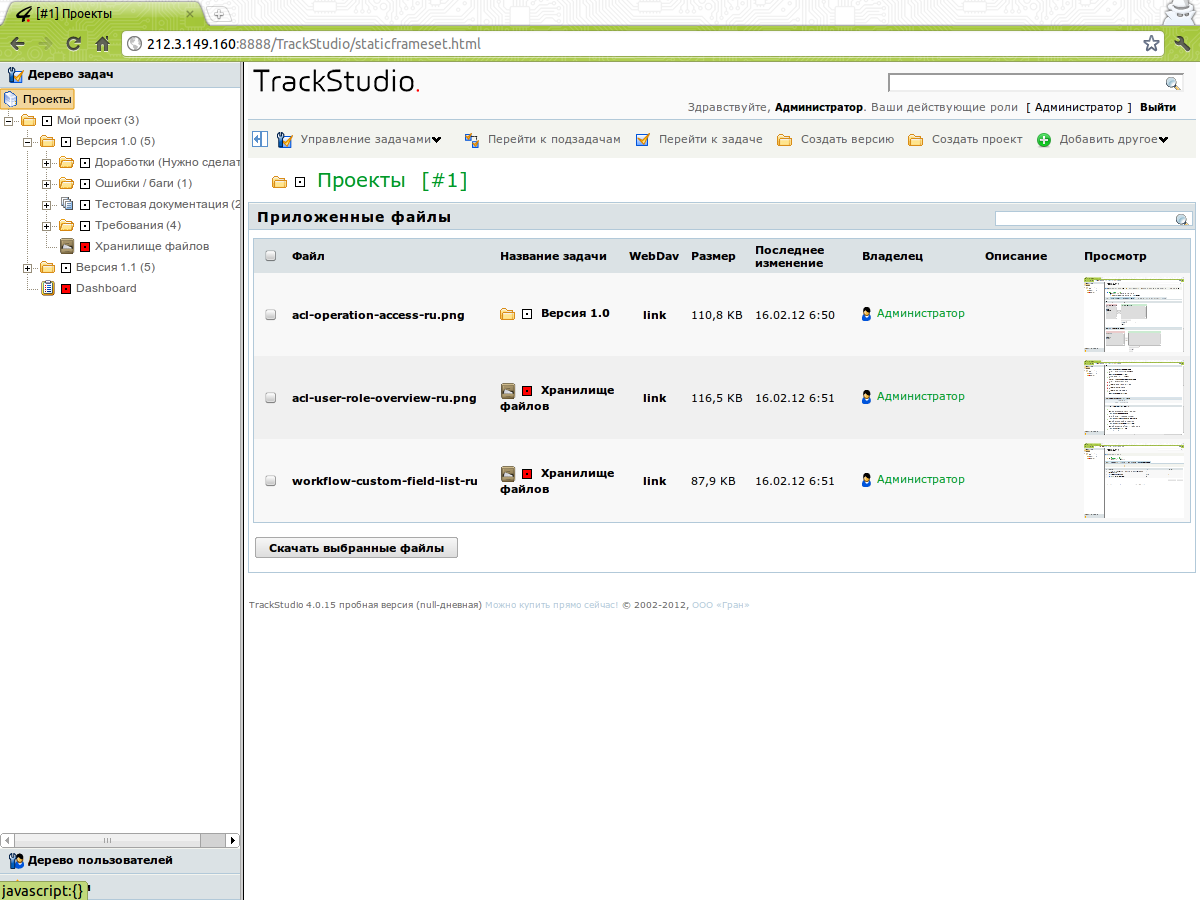Check the acl-operation-access-ru.png file checkbox
Screen dimensions: 1200x900
(270, 315)
